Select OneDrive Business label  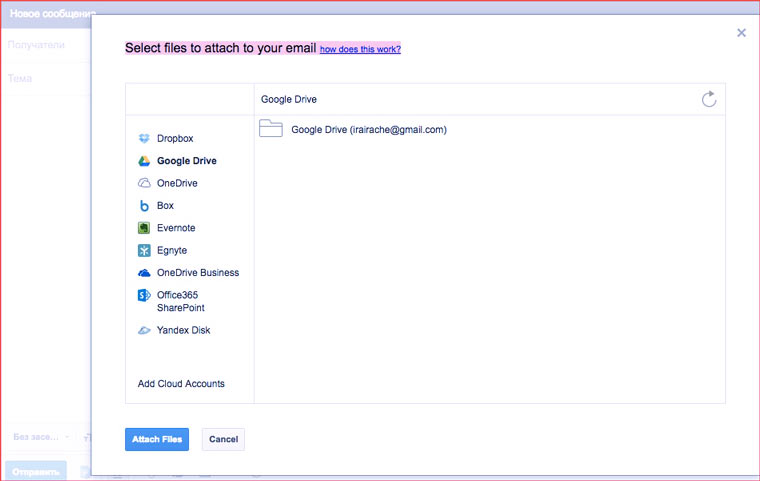(198, 273)
